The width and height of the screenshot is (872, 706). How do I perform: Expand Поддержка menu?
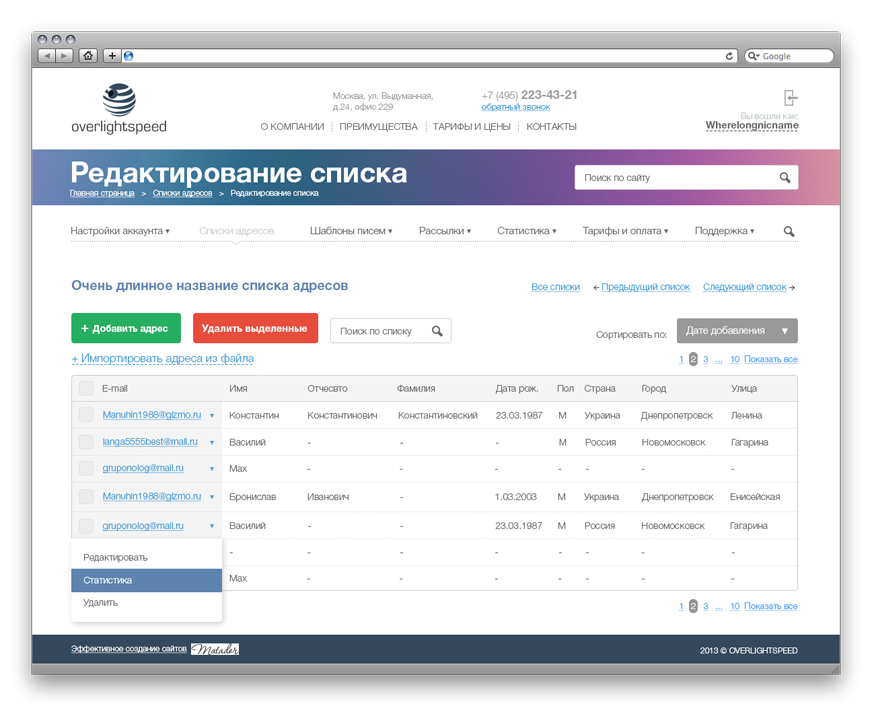point(724,231)
